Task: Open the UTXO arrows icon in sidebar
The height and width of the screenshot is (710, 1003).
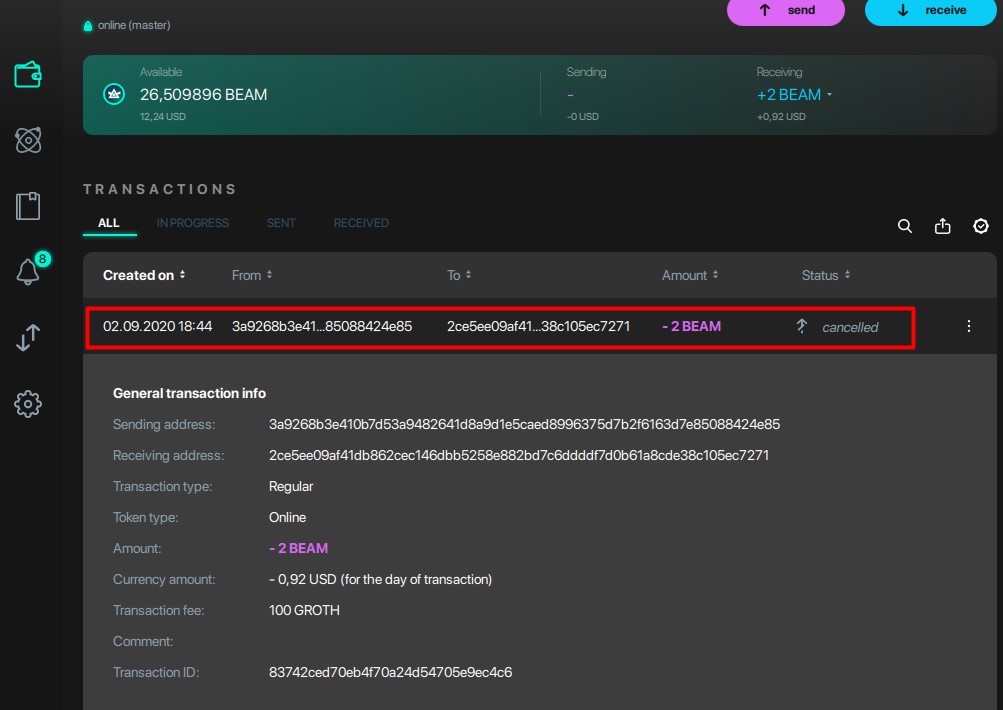Action: (x=30, y=337)
